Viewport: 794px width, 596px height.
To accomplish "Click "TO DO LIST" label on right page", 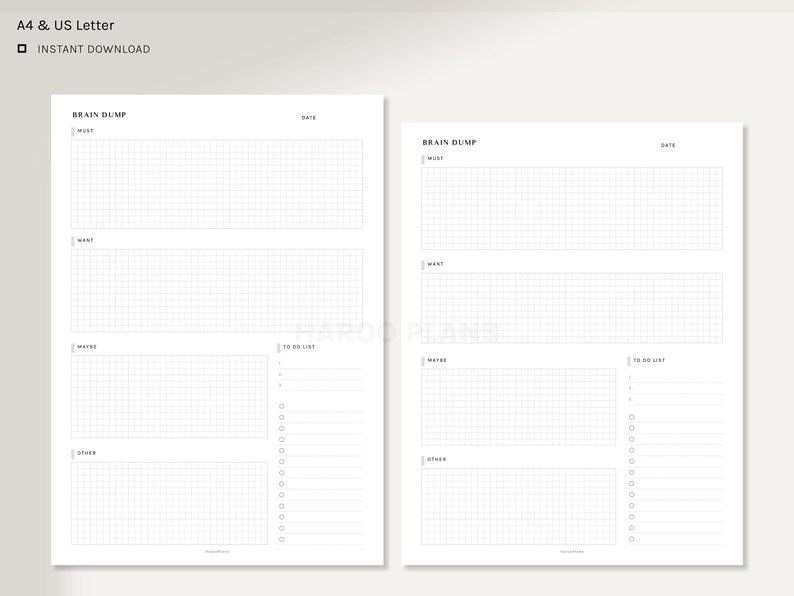I will [x=649, y=361].
